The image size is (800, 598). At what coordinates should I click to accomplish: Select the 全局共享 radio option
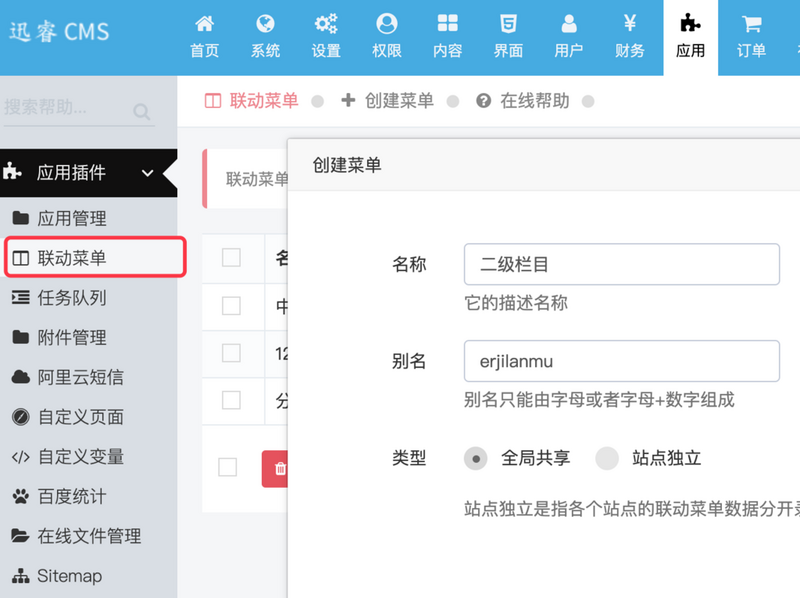476,458
